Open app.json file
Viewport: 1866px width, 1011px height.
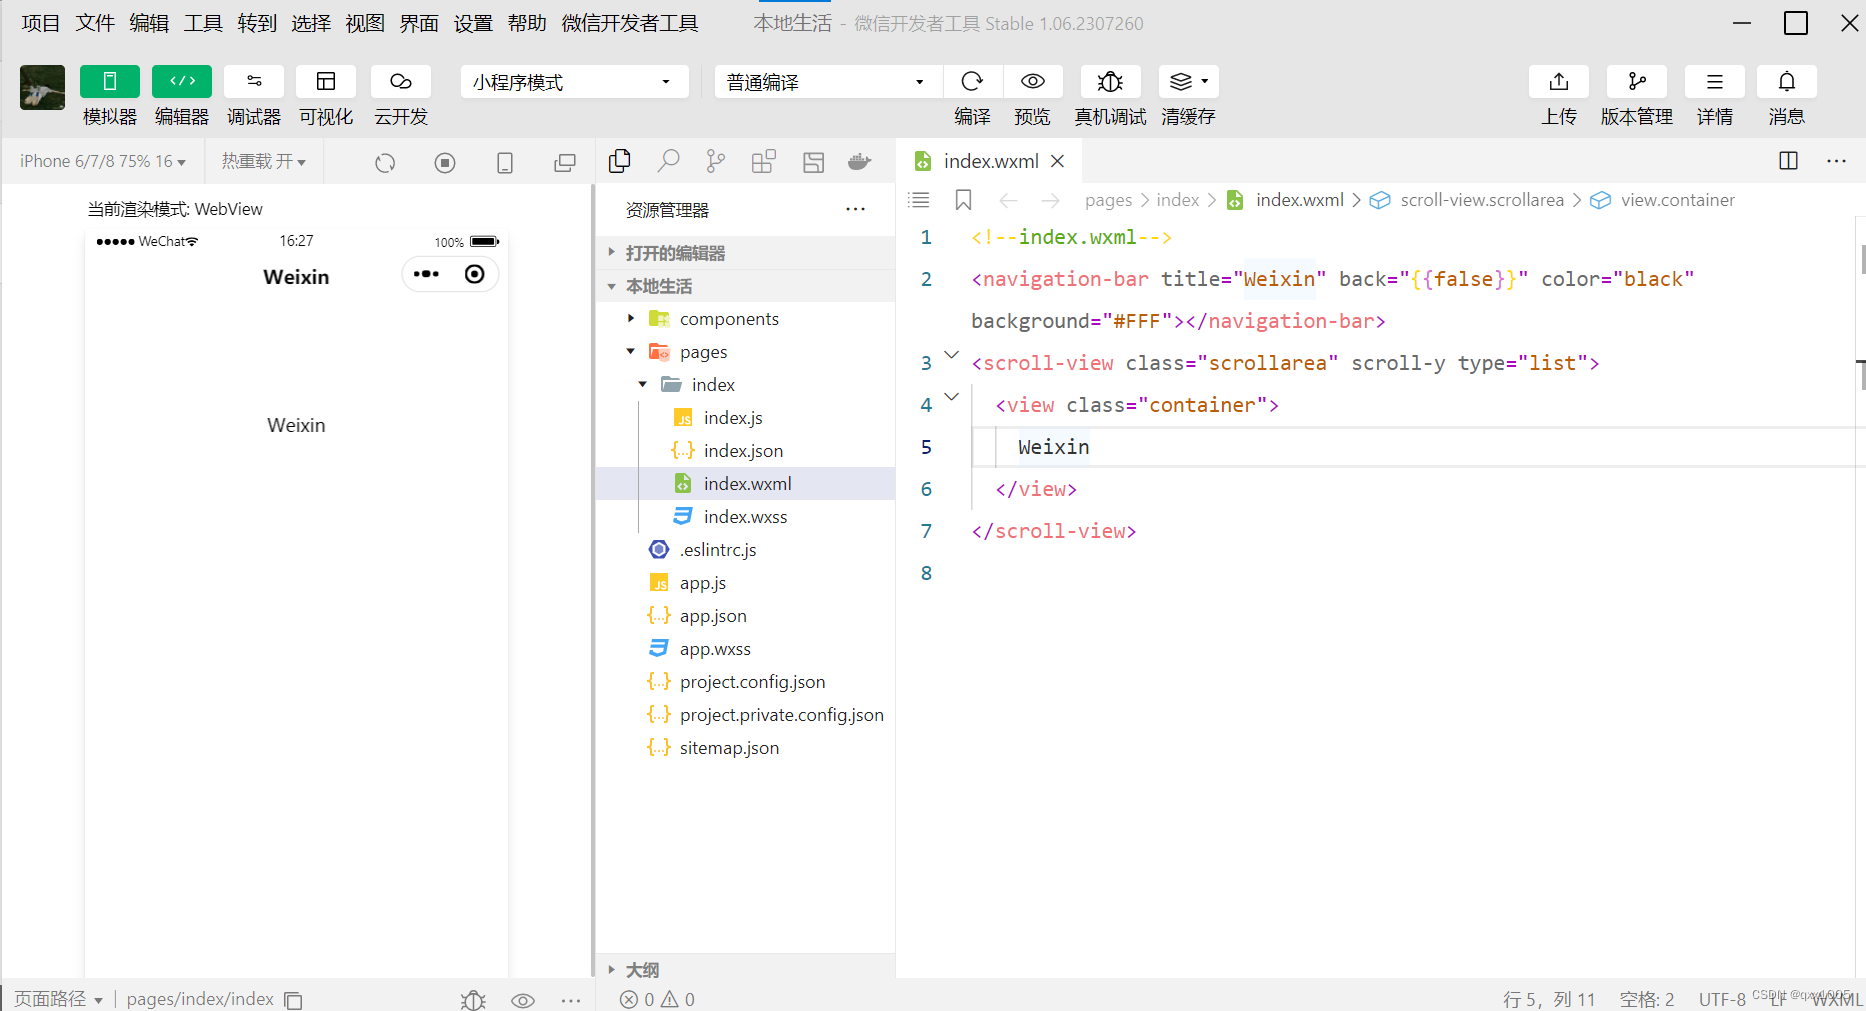click(745, 616)
